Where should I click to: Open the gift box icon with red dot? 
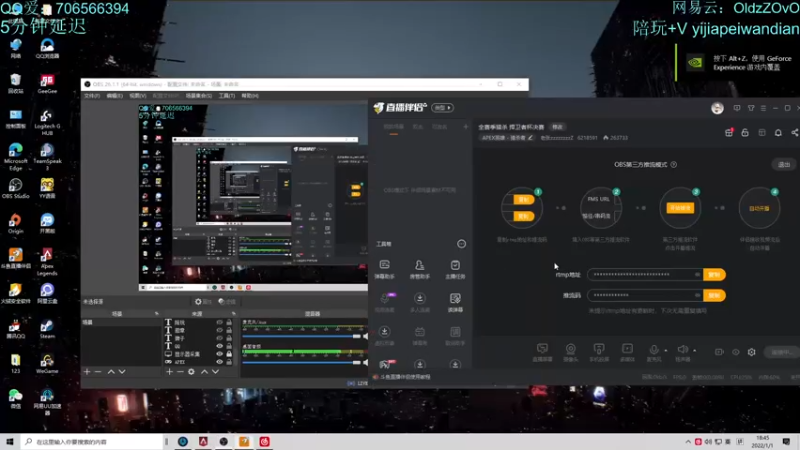pos(729,133)
